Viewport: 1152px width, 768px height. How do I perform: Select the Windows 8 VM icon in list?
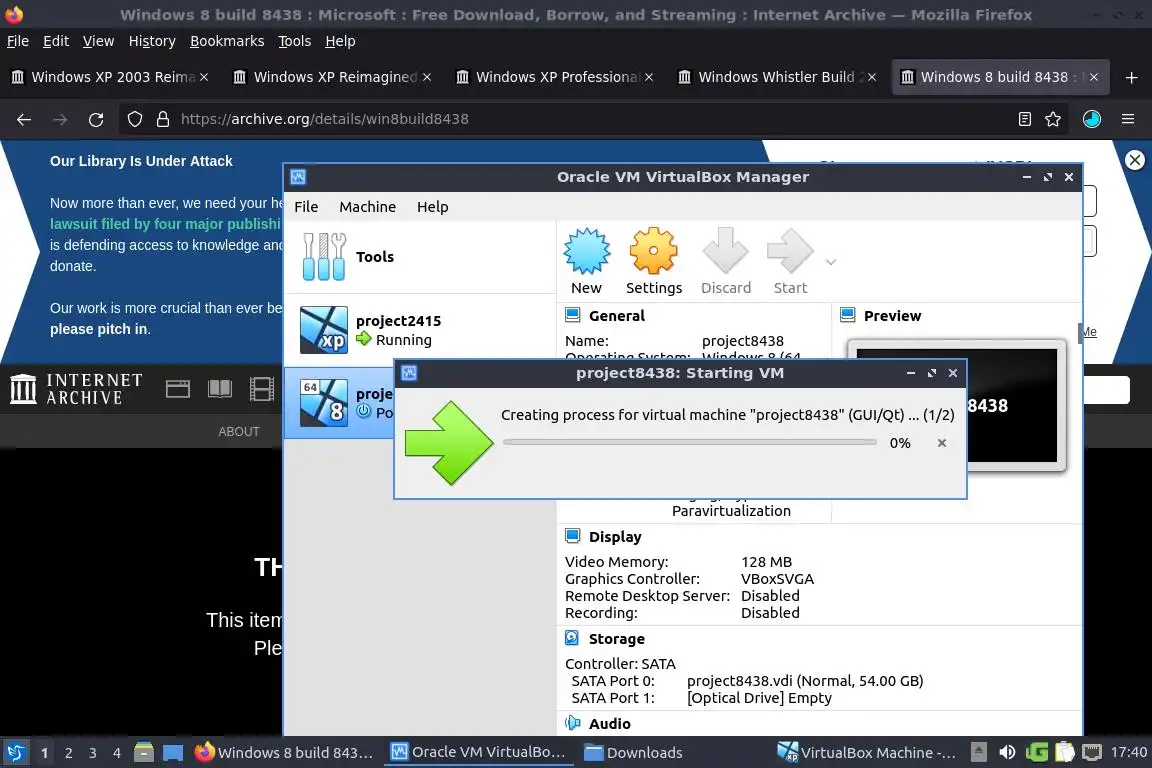pos(324,403)
